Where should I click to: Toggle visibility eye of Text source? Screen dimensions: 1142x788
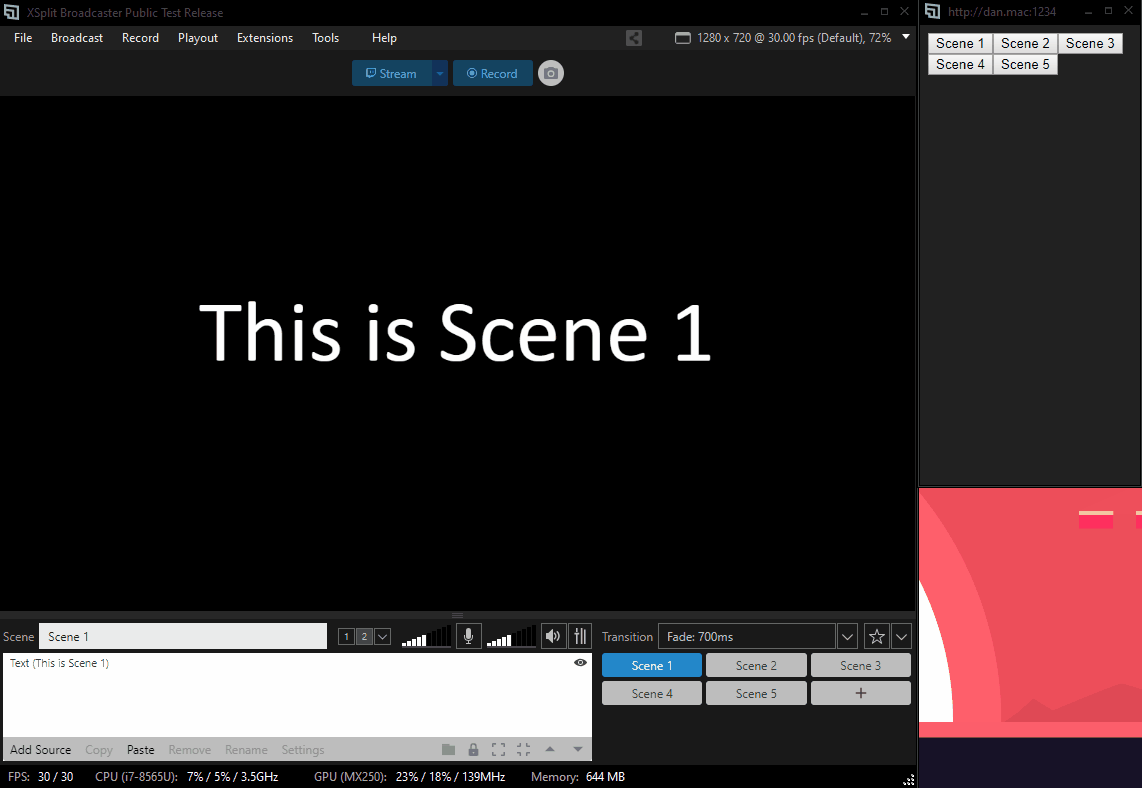point(580,663)
